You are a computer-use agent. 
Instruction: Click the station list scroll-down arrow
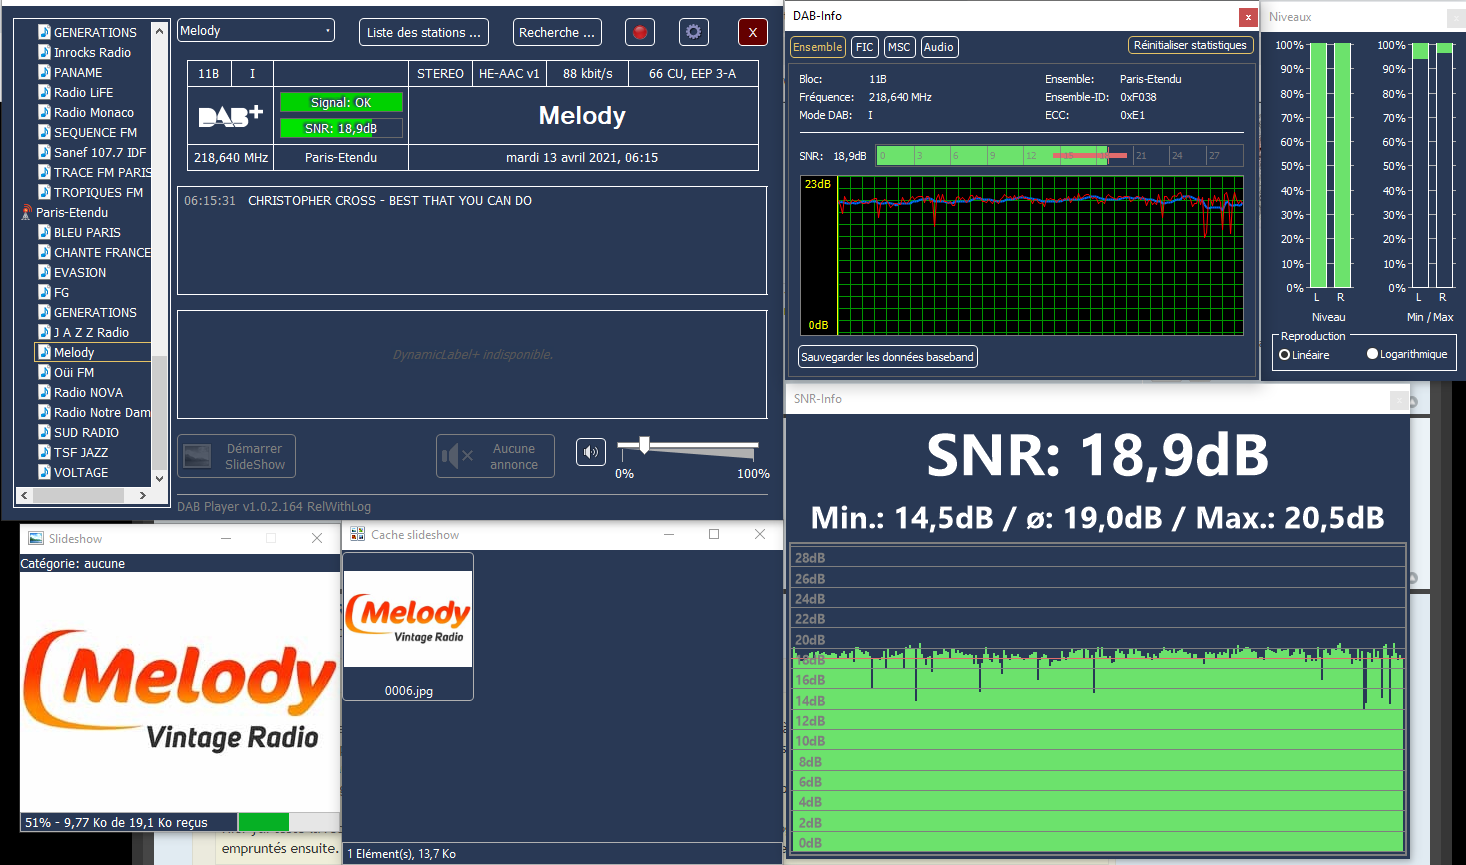pyautogui.click(x=160, y=479)
